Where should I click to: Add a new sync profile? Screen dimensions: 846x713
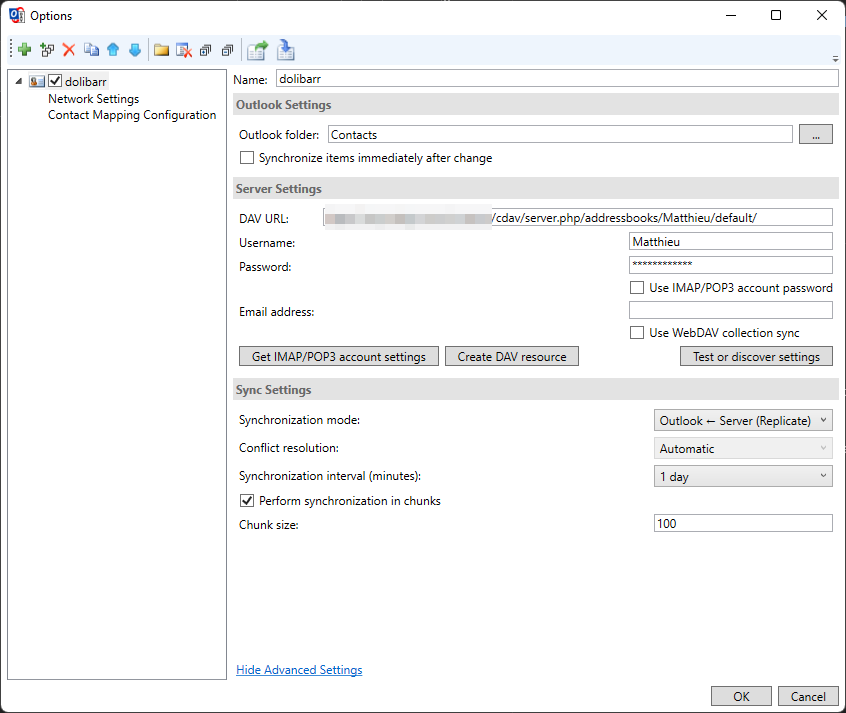click(x=23, y=49)
